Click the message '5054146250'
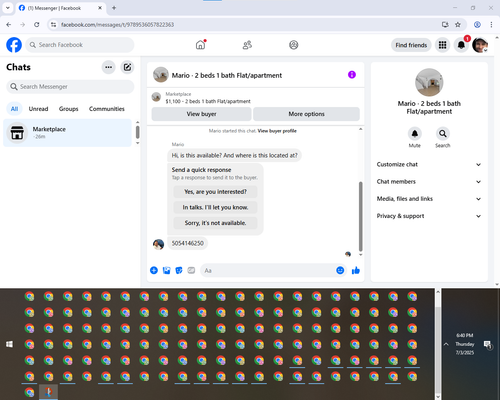500x400 pixels. 187,243
